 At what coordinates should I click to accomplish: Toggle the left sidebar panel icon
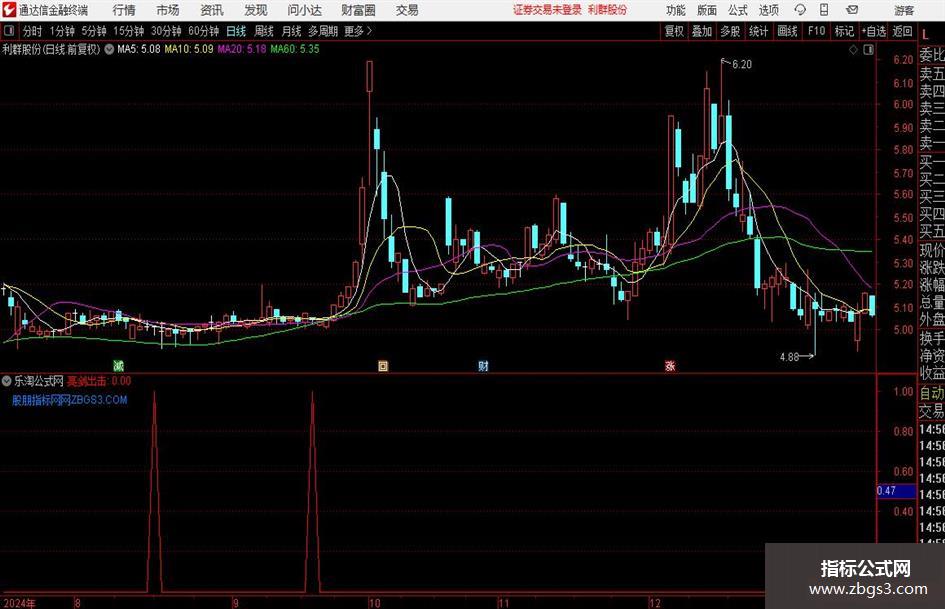click(8, 31)
